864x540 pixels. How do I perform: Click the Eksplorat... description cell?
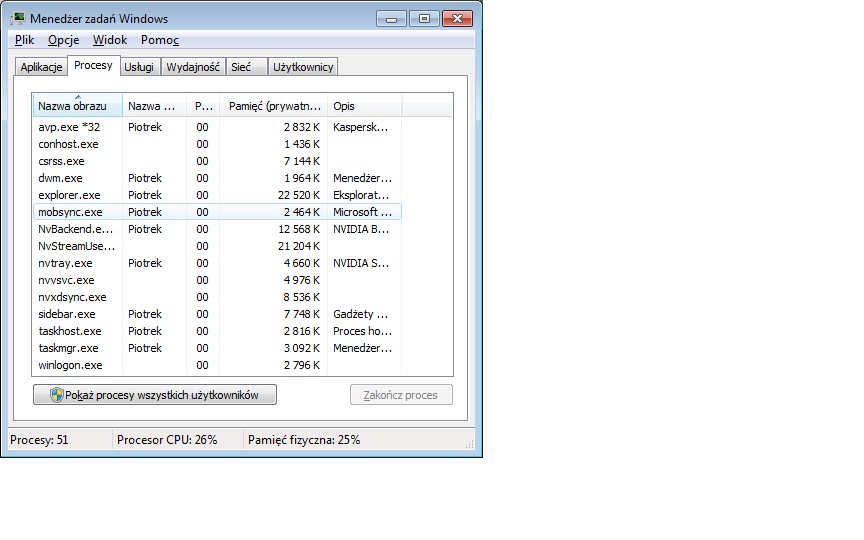click(361, 196)
